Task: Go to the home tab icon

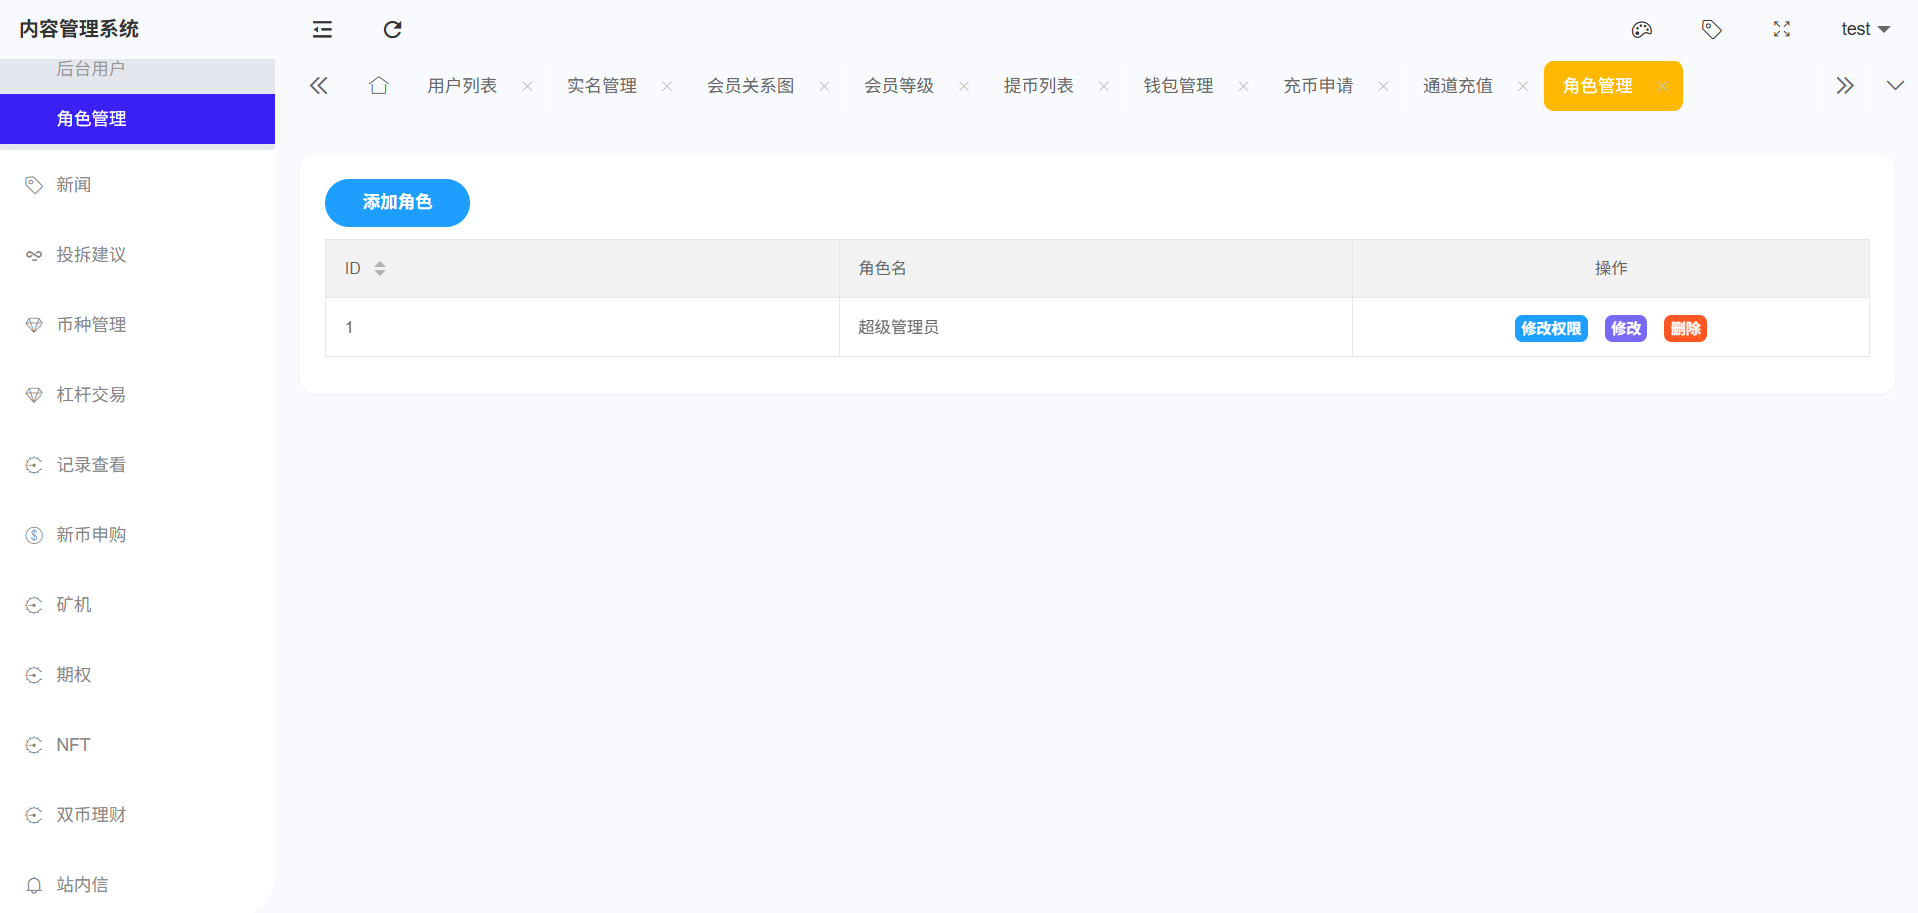Action: click(x=378, y=86)
